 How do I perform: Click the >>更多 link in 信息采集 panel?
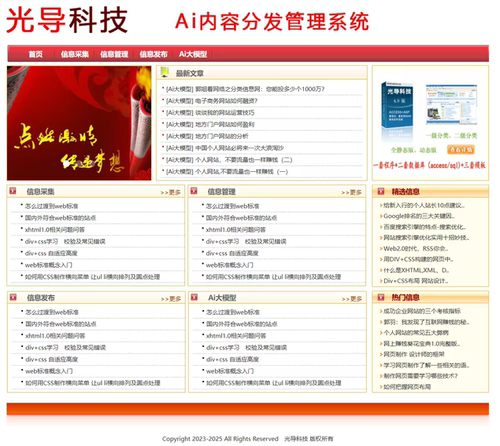click(x=170, y=193)
